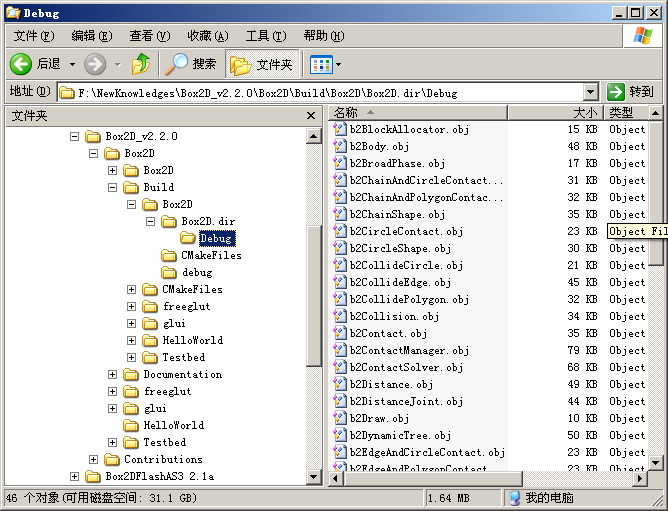Go up one folder level icon
668x511 pixels.
[141, 64]
